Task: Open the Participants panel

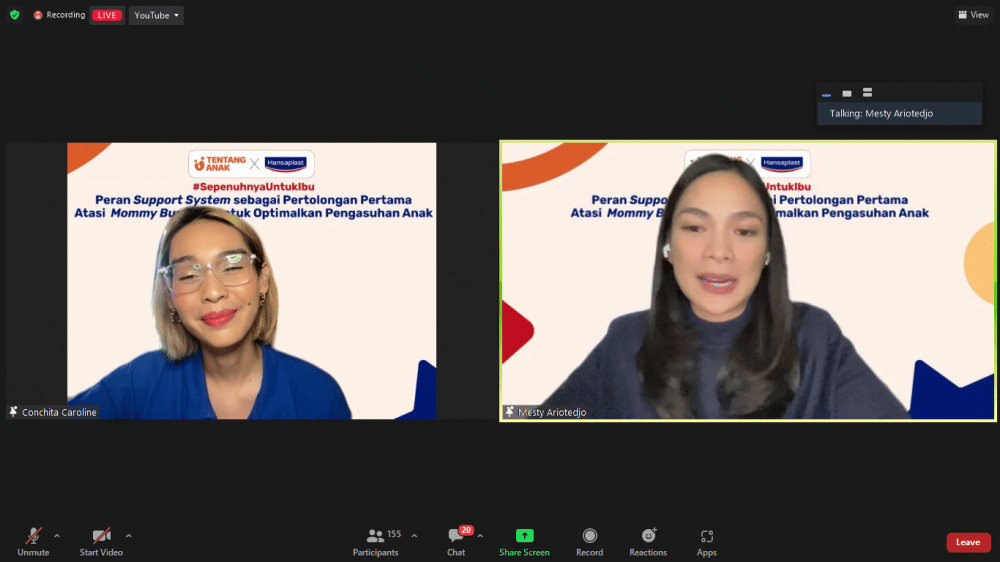Action: 376,542
